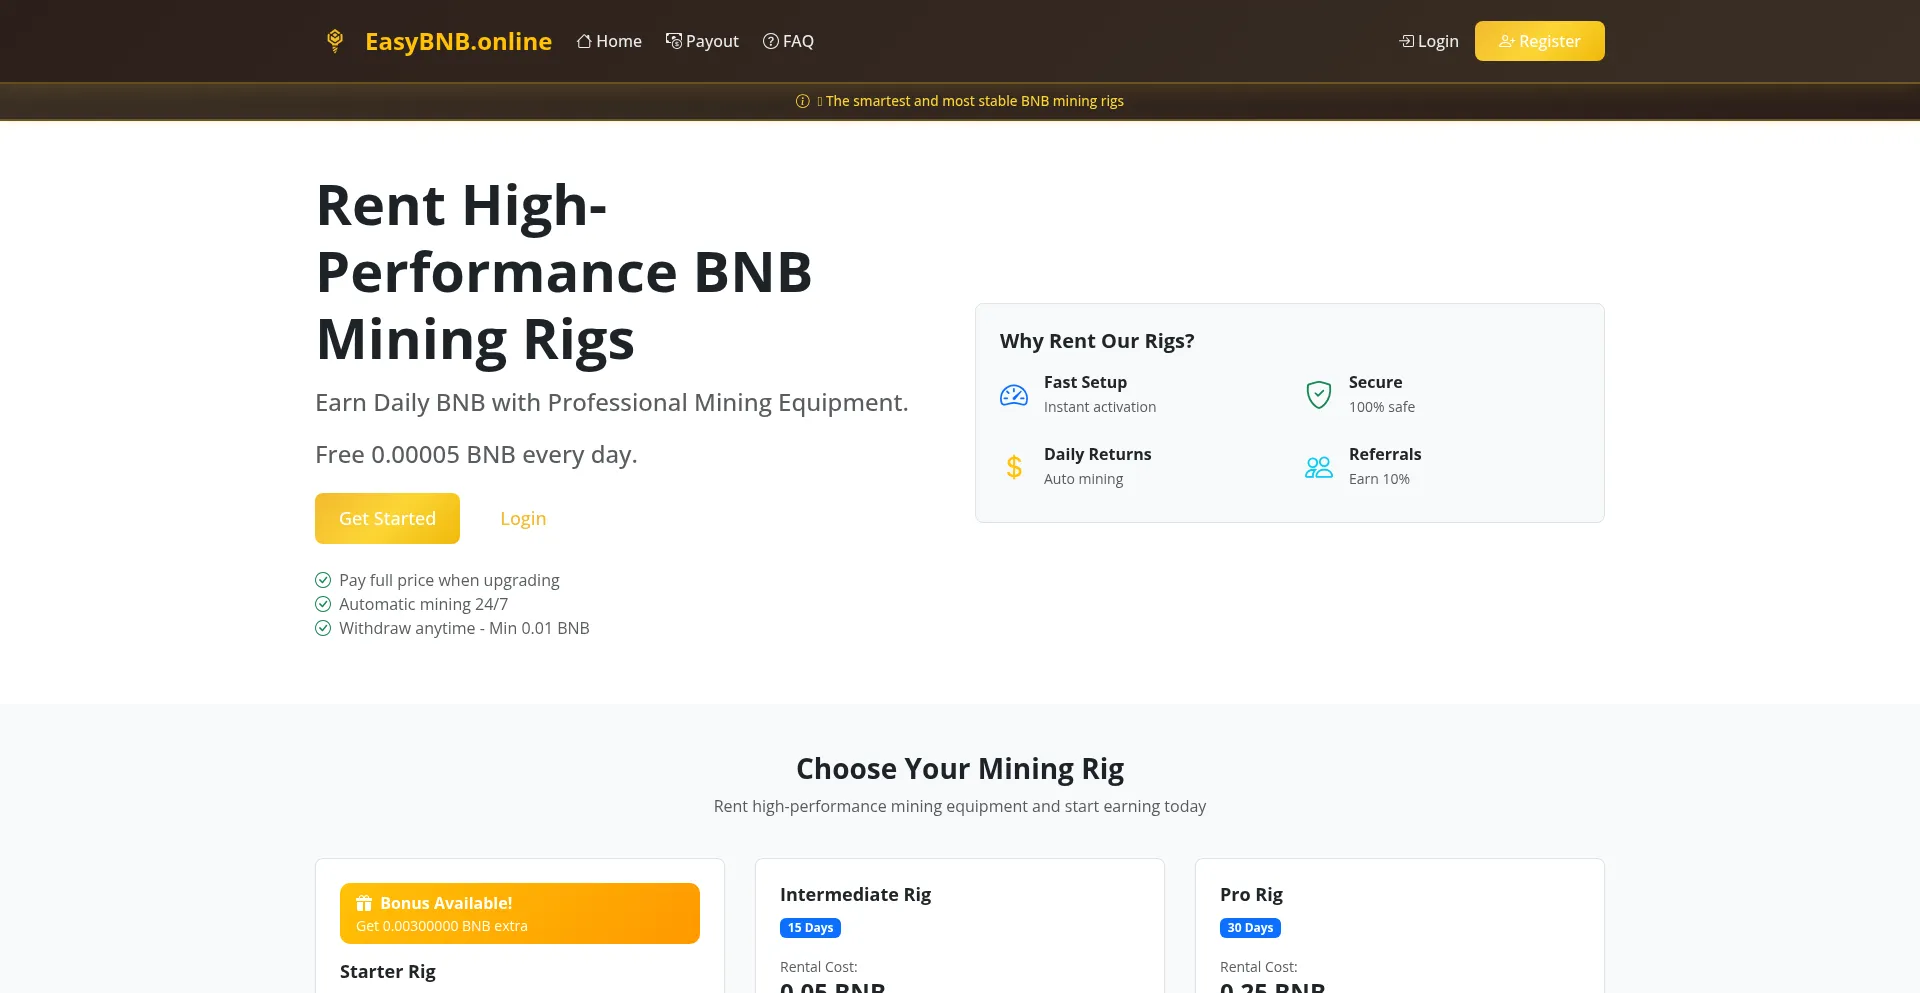This screenshot has width=1920, height=993.
Task: Click the checkmark beside Pay full price
Action: [323, 580]
